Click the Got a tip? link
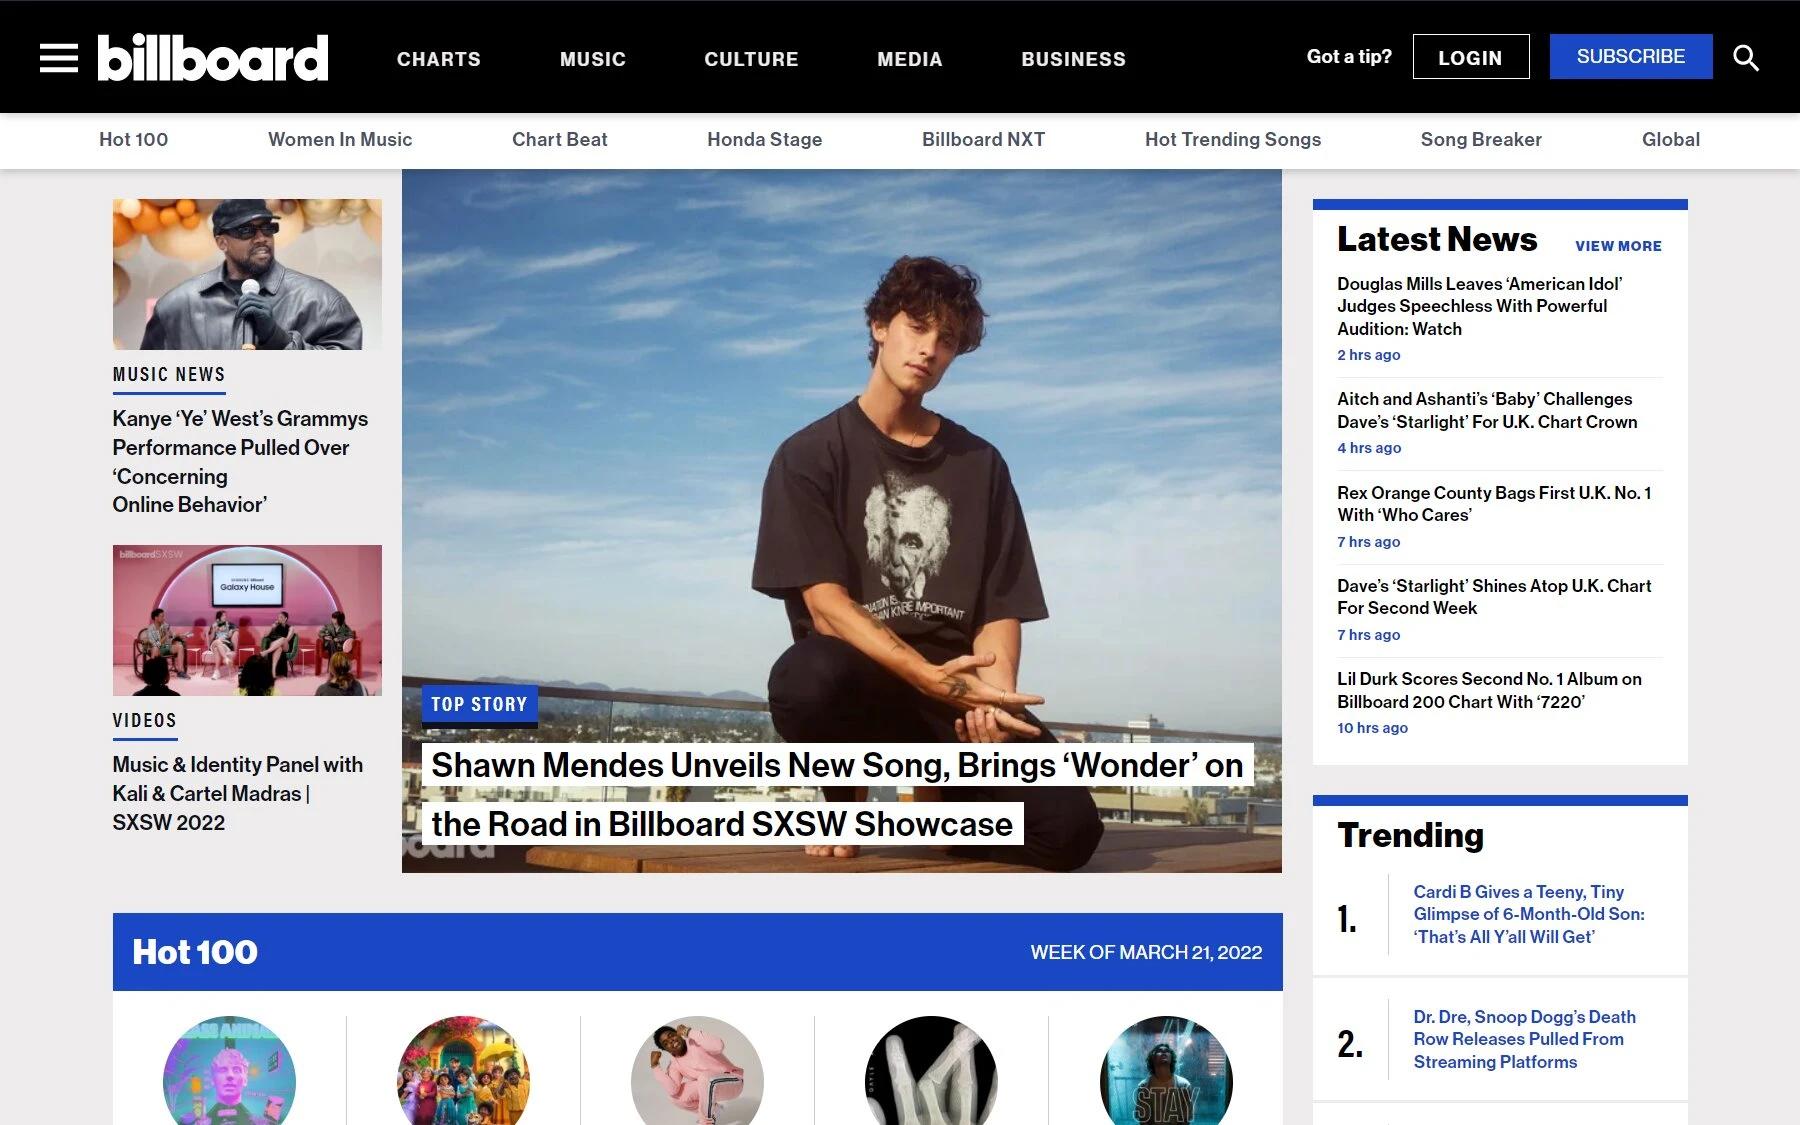Screen dimensions: 1800x1125 pyautogui.click(x=1348, y=57)
